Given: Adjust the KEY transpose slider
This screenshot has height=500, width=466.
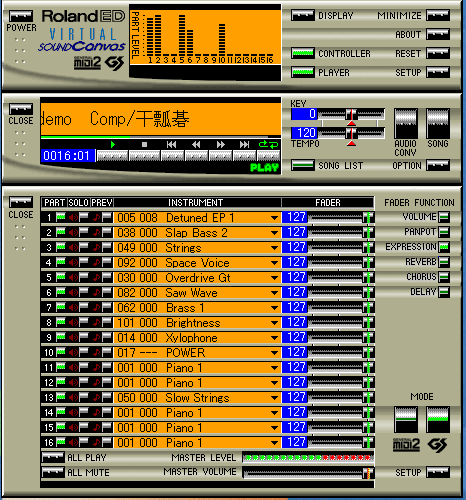Looking at the screenshot, I should (x=351, y=114).
